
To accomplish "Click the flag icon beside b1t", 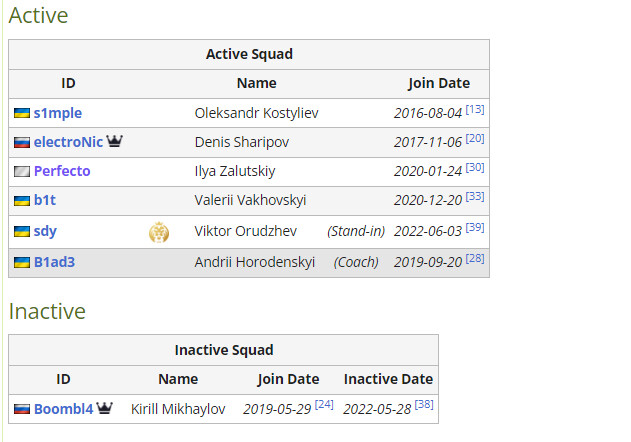I will pyautogui.click(x=21, y=200).
